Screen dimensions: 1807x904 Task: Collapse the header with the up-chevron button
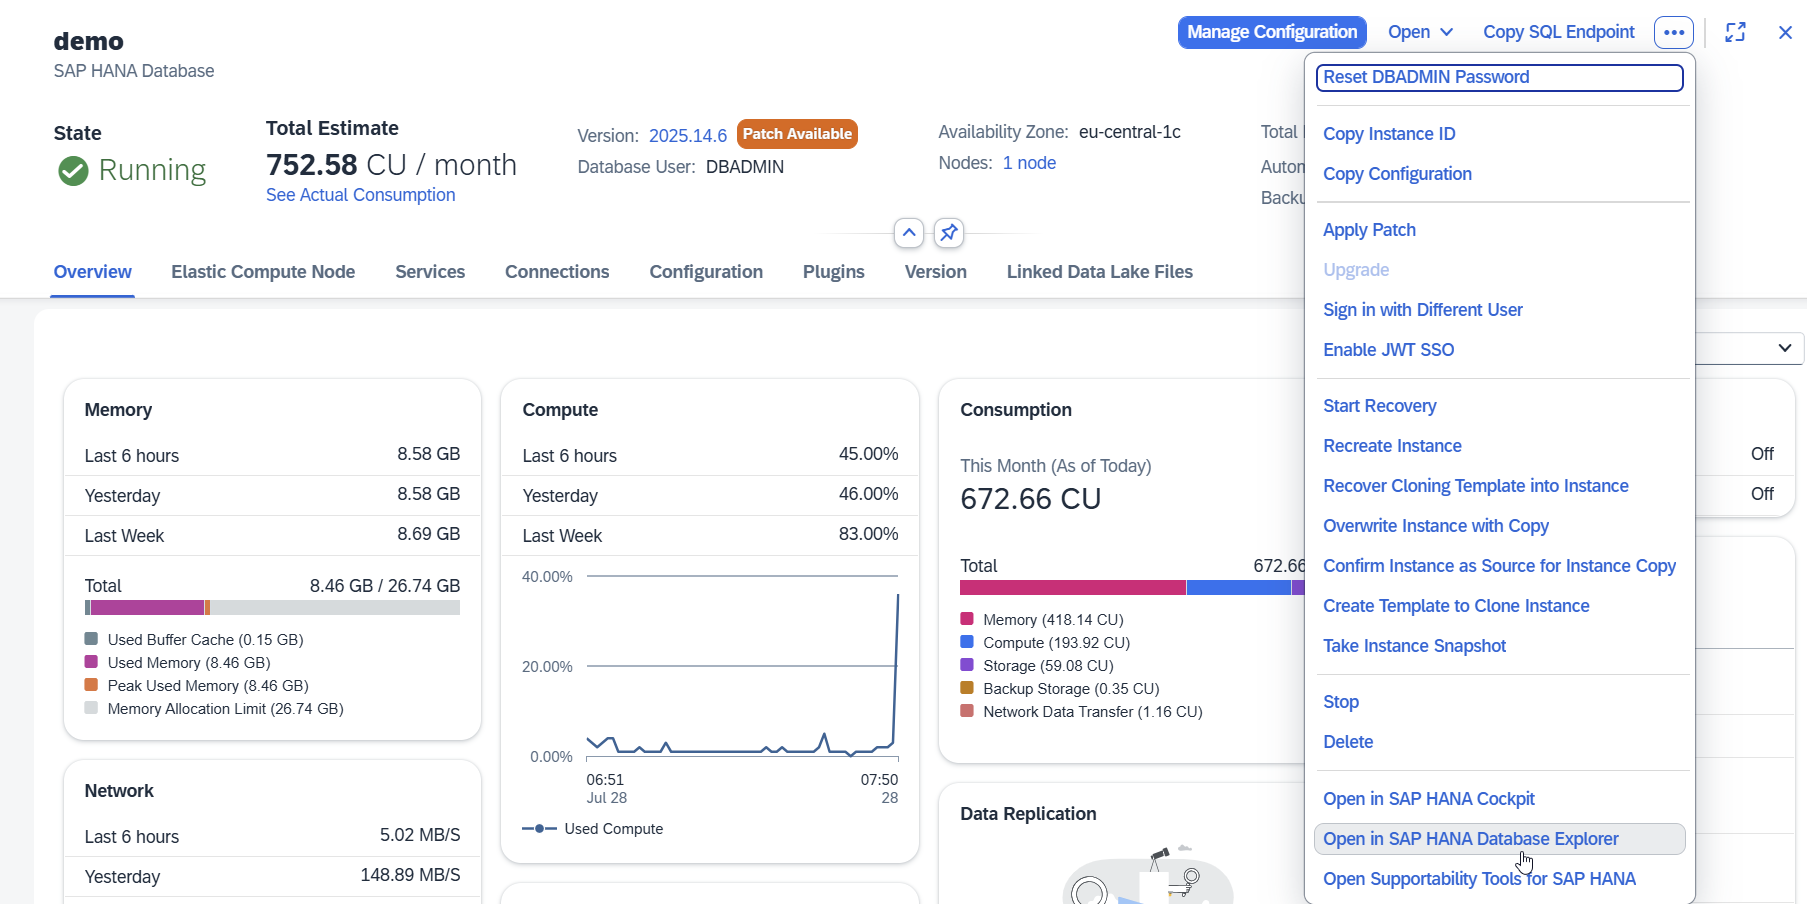click(x=908, y=233)
